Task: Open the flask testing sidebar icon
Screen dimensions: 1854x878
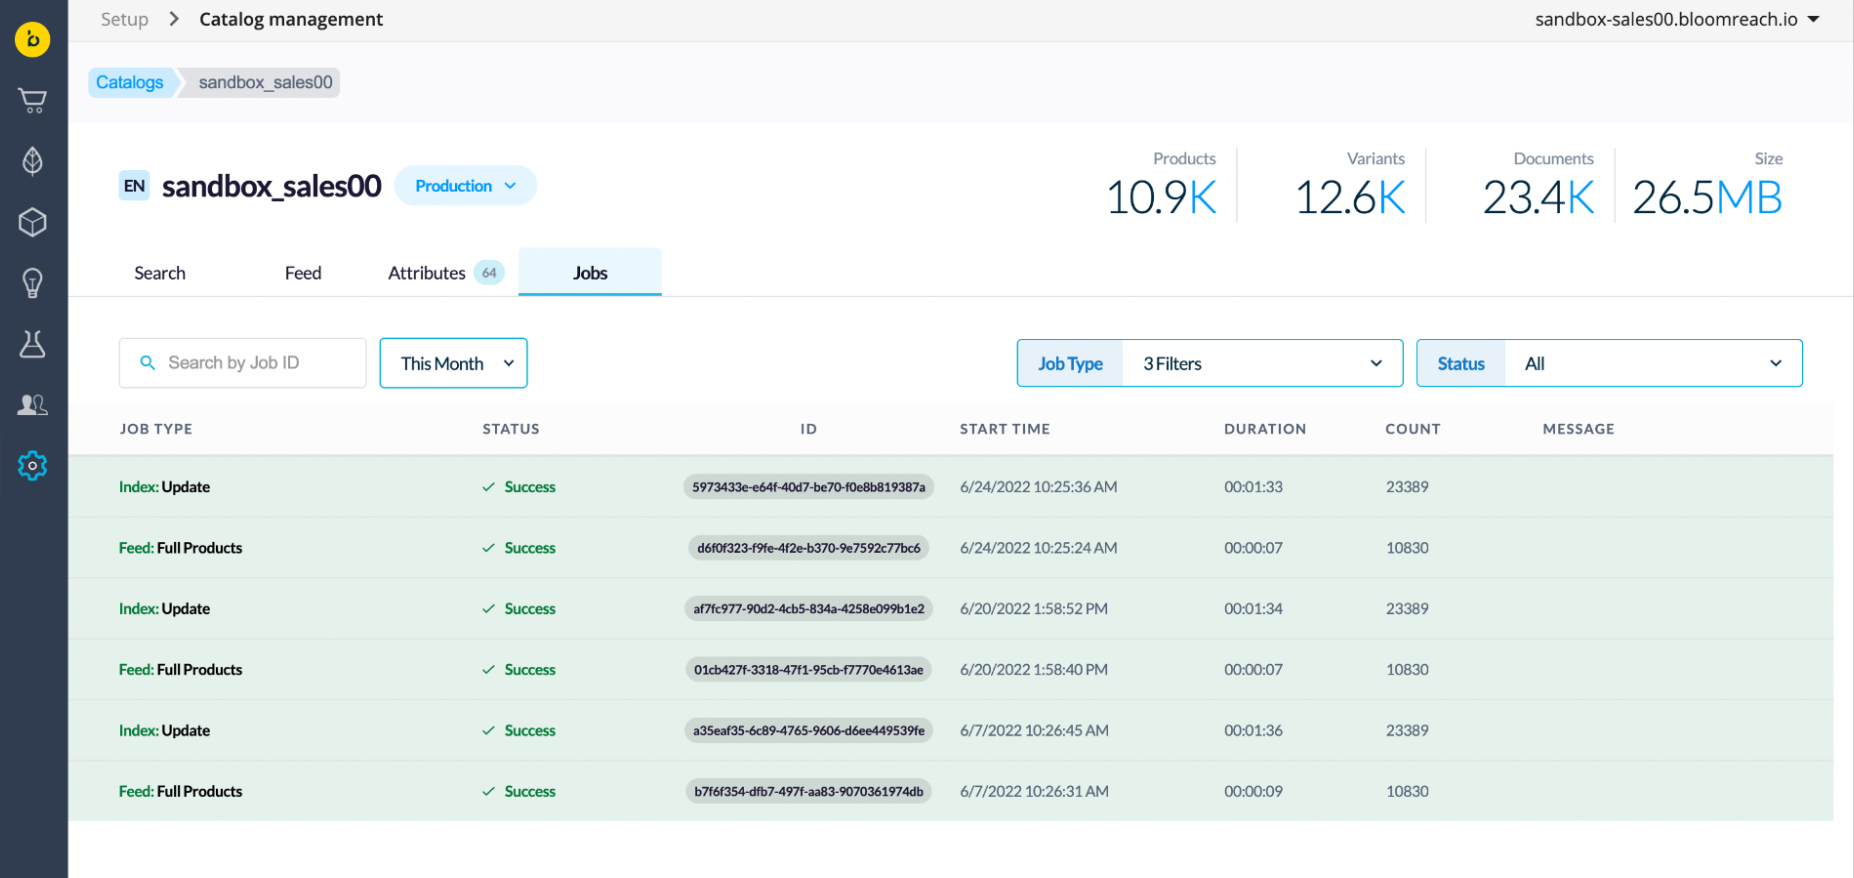Action: point(32,344)
